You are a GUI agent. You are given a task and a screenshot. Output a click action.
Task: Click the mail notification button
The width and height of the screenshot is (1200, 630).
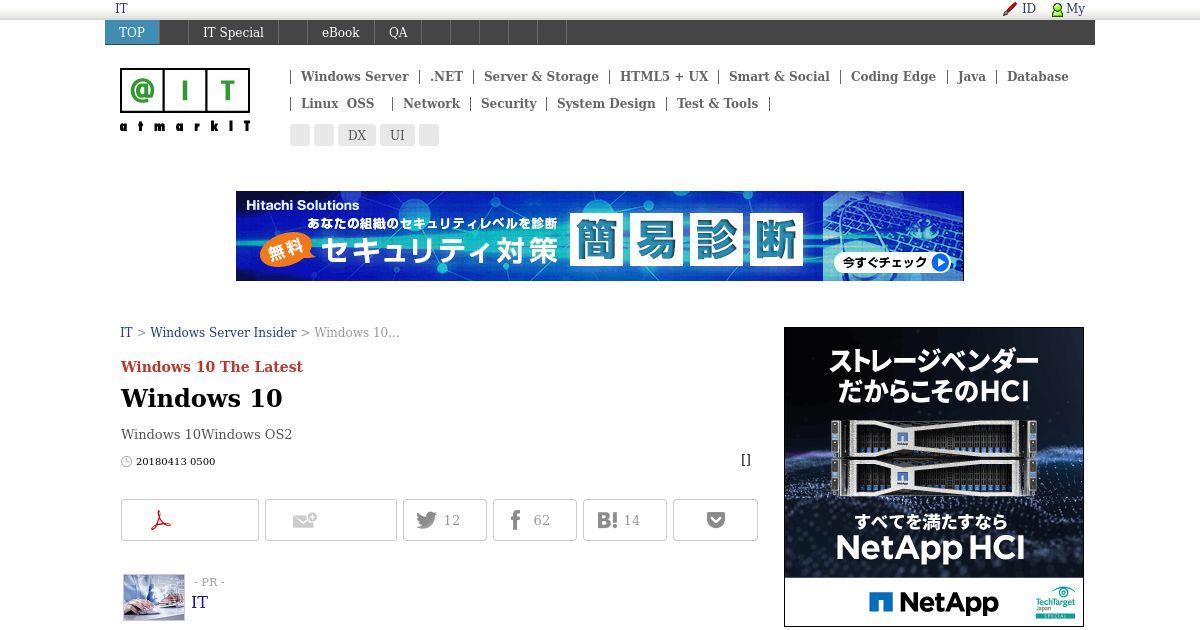point(331,520)
